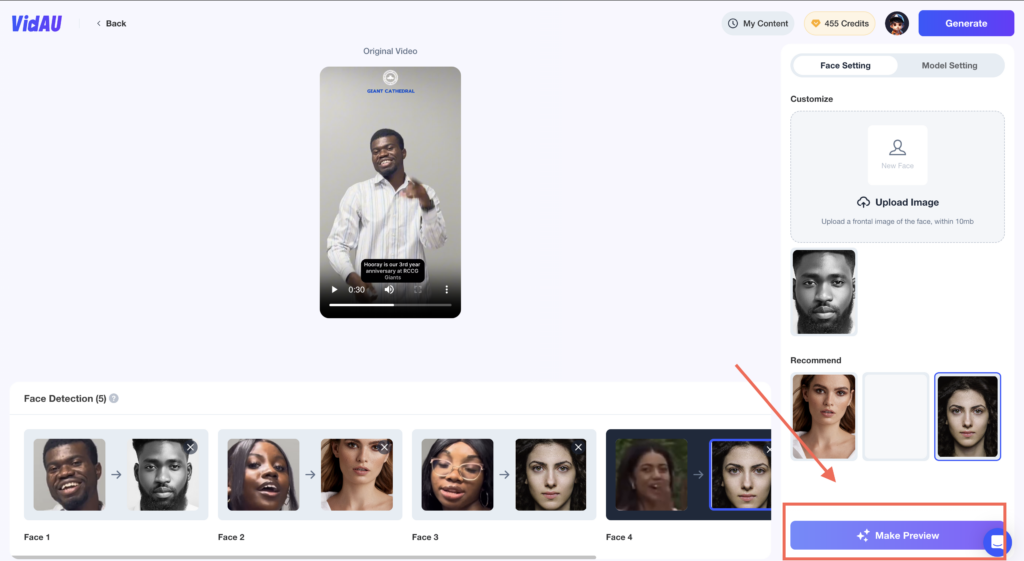Select the empty middle recommended face slot
The width and height of the screenshot is (1024, 561).
pos(895,416)
